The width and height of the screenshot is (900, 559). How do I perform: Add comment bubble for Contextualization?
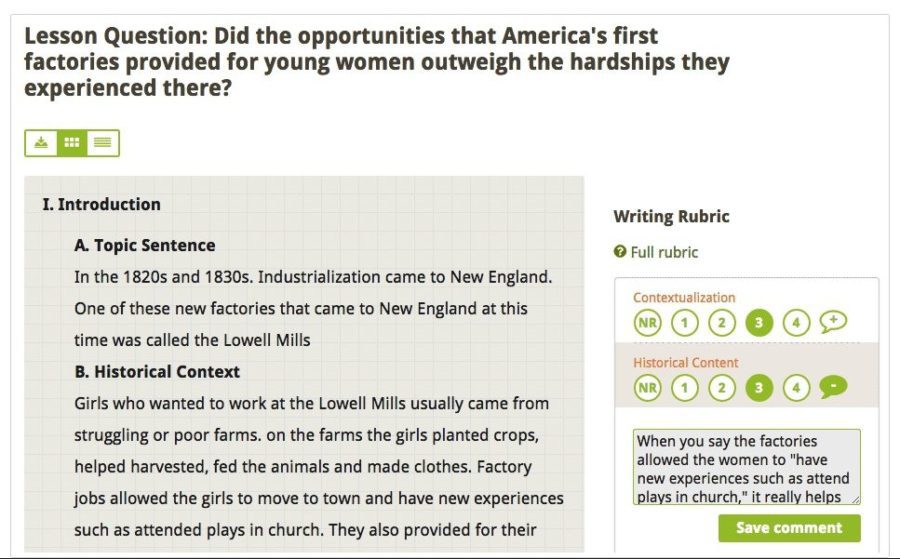coord(832,322)
